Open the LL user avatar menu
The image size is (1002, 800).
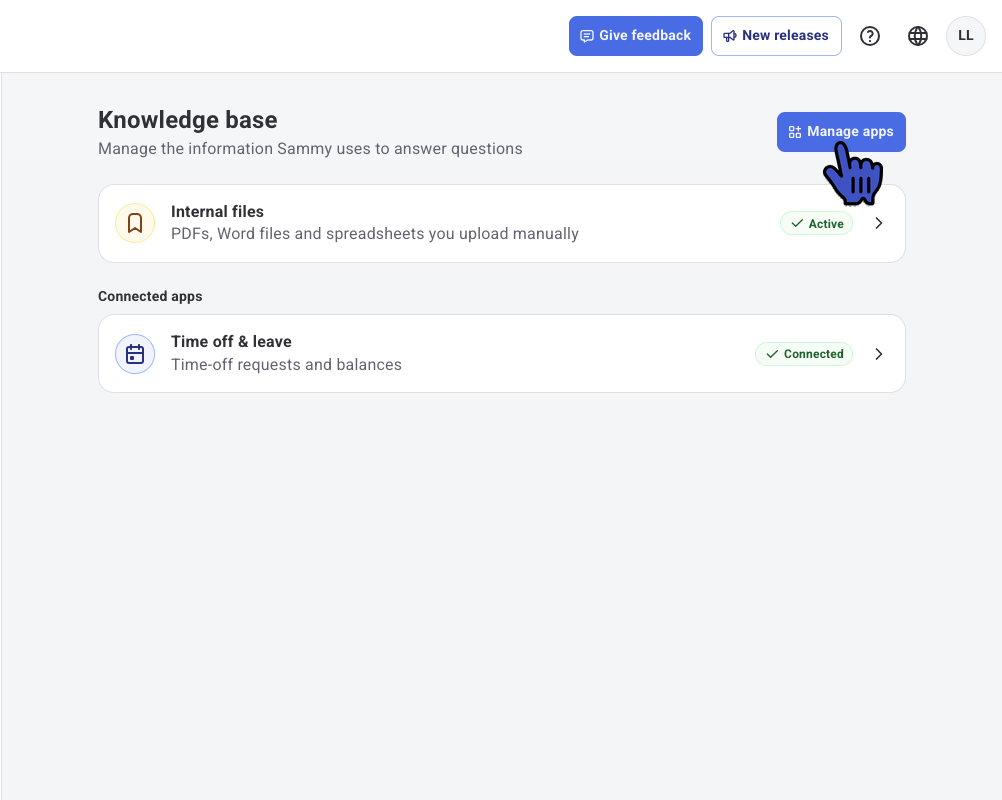[965, 36]
